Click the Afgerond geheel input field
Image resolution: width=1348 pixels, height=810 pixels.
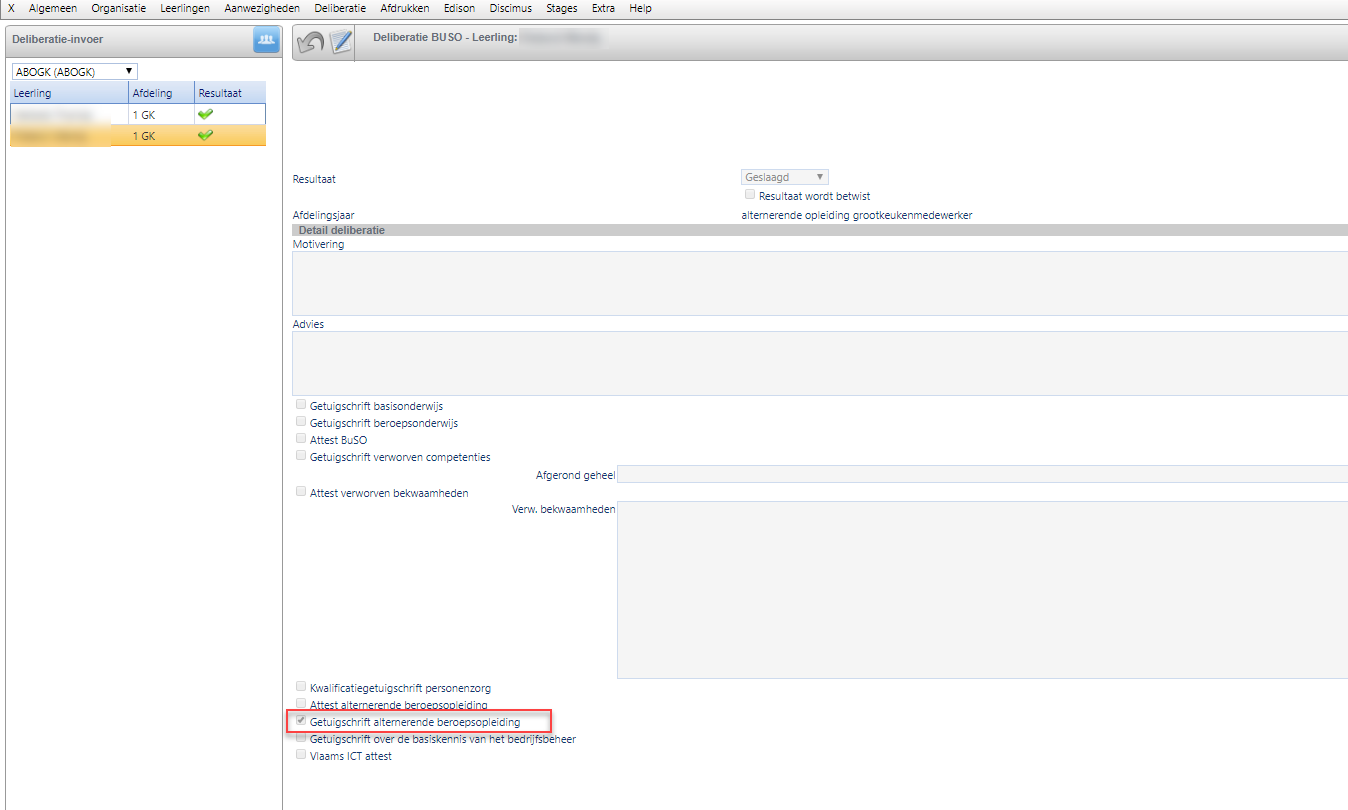tap(982, 474)
